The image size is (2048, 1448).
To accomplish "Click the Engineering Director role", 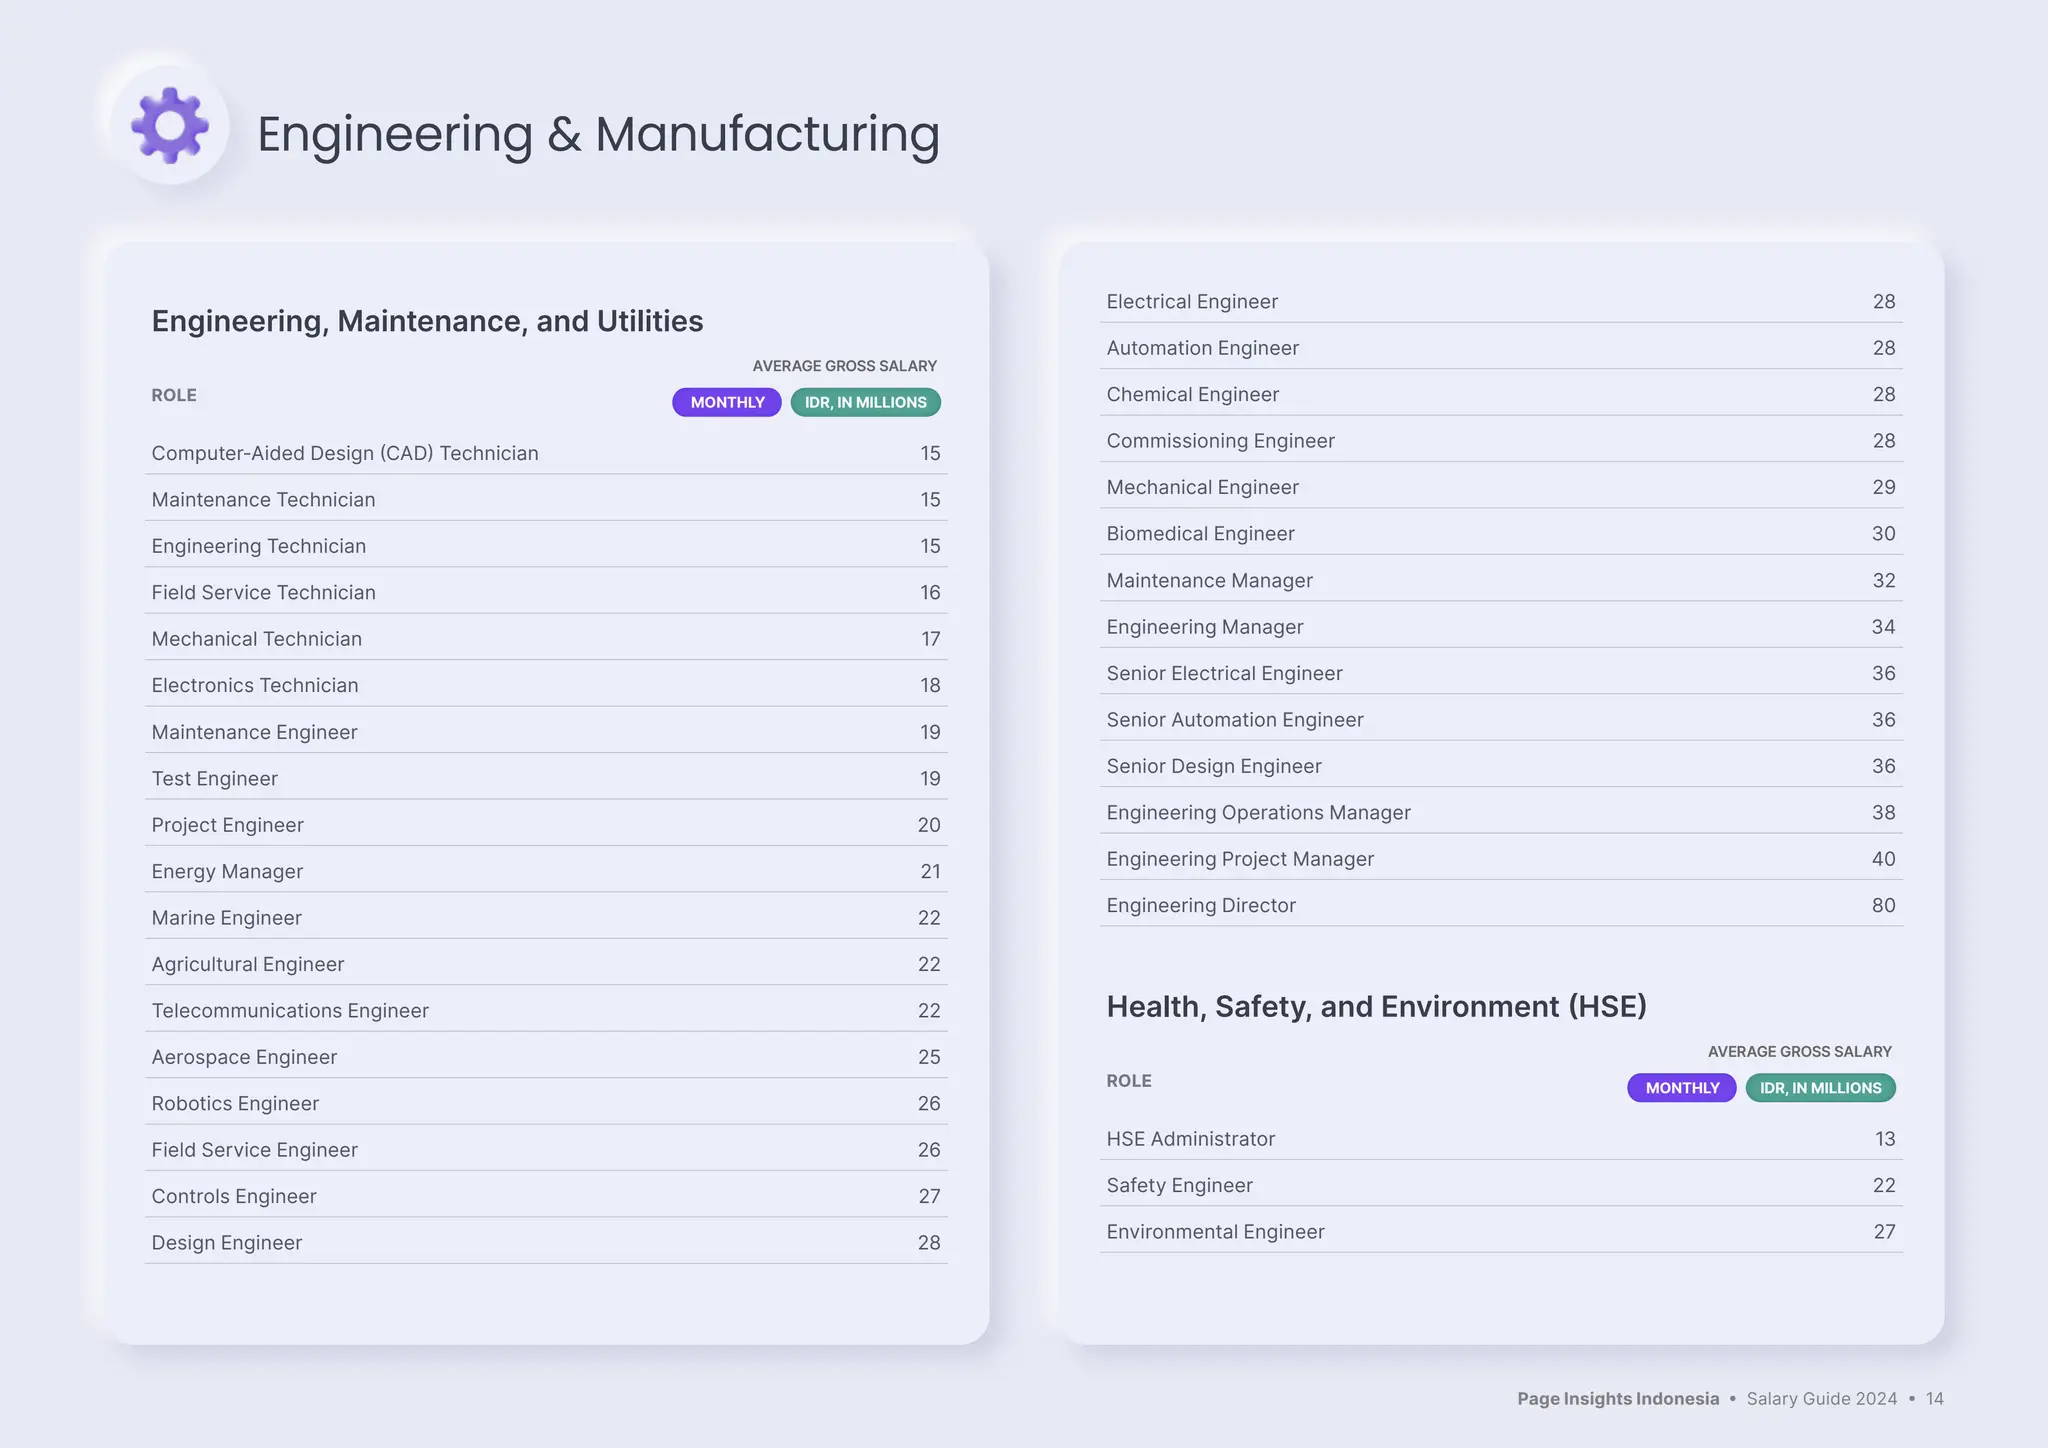I will pyautogui.click(x=1201, y=906).
